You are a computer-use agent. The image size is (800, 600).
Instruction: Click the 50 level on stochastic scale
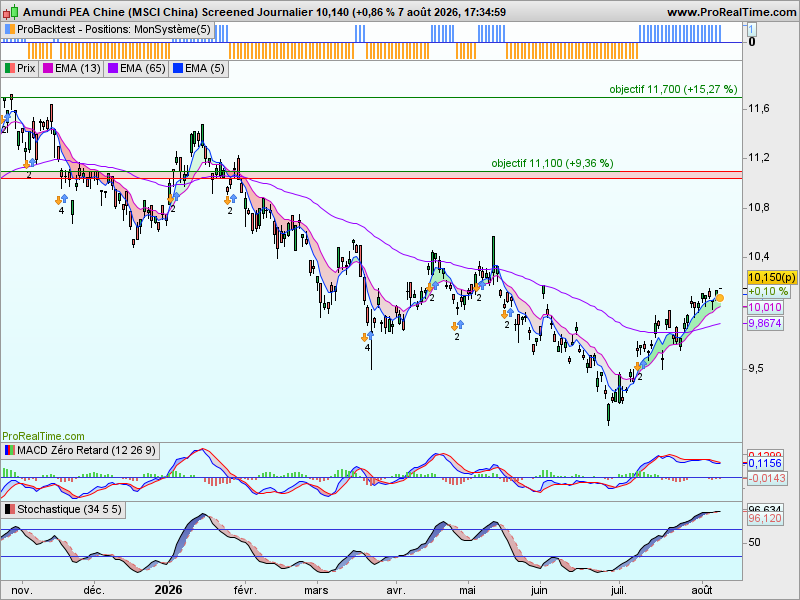pyautogui.click(x=755, y=542)
